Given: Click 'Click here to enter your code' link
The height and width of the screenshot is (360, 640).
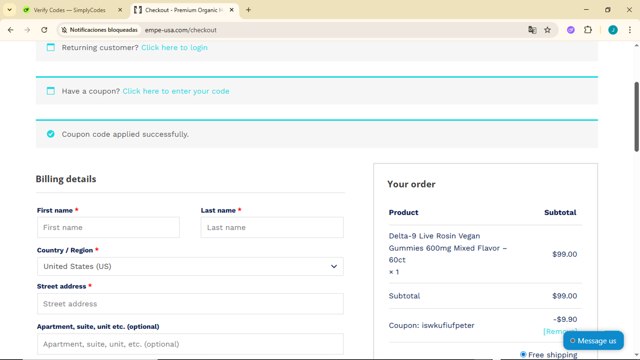Looking at the screenshot, I should pyautogui.click(x=176, y=91).
